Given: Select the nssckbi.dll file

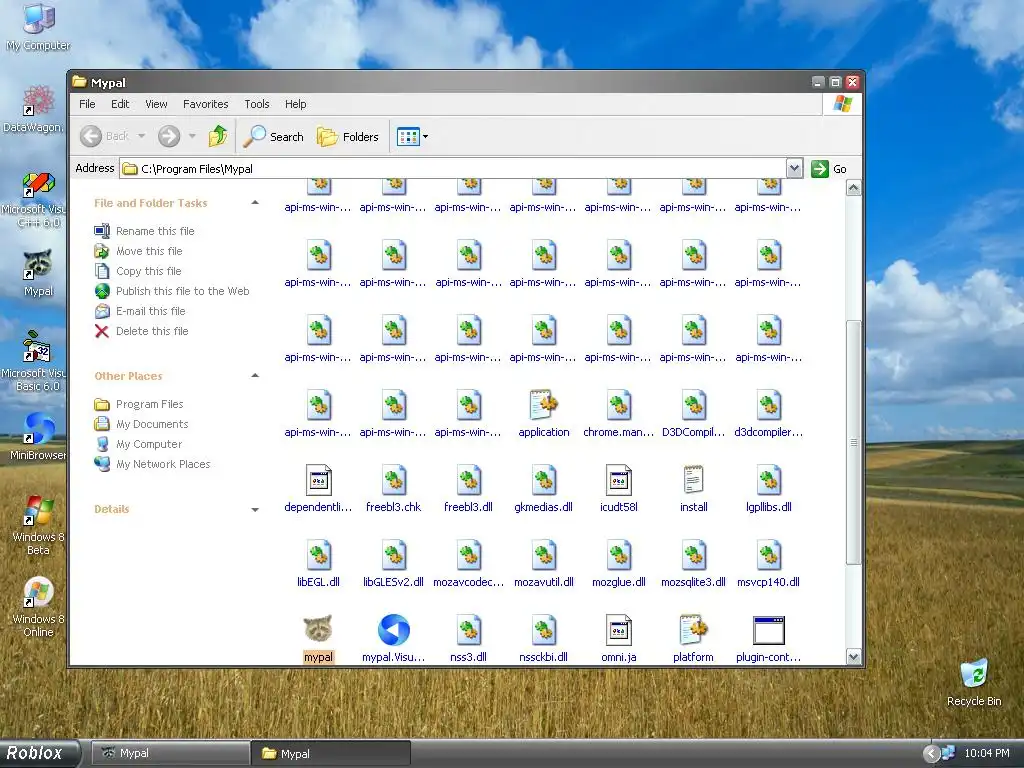Looking at the screenshot, I should point(543,638).
